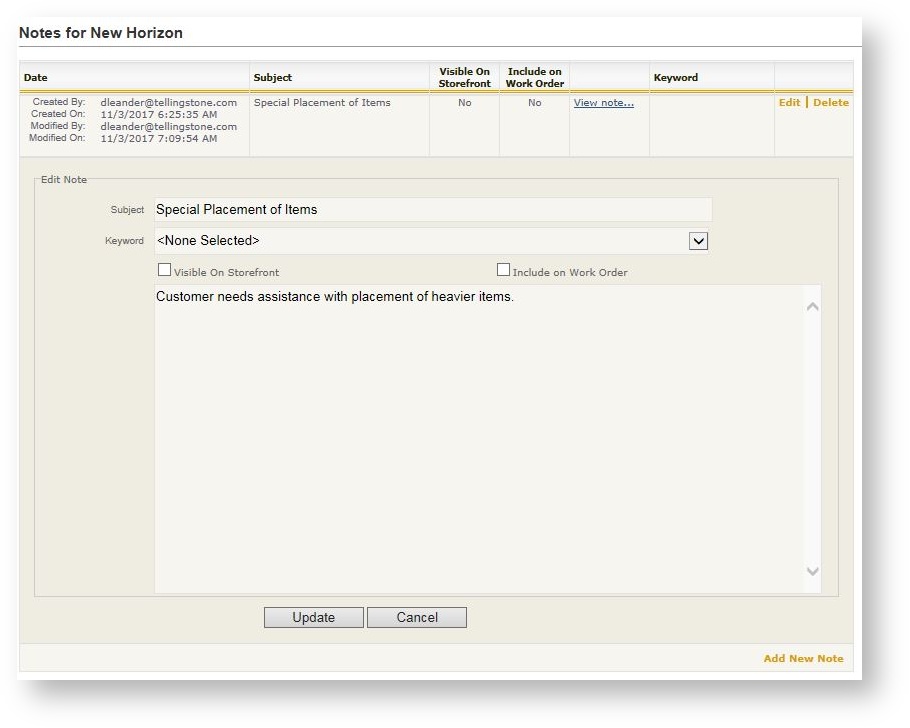Open the View note link
The width and height of the screenshot is (910, 728).
click(x=603, y=102)
